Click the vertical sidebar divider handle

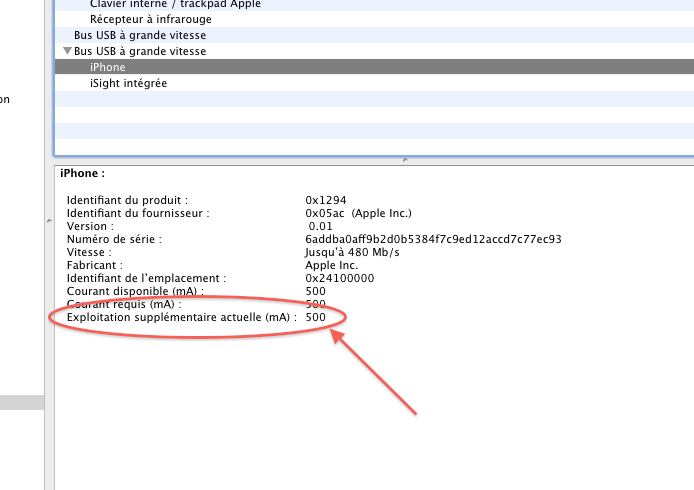tap(49, 222)
